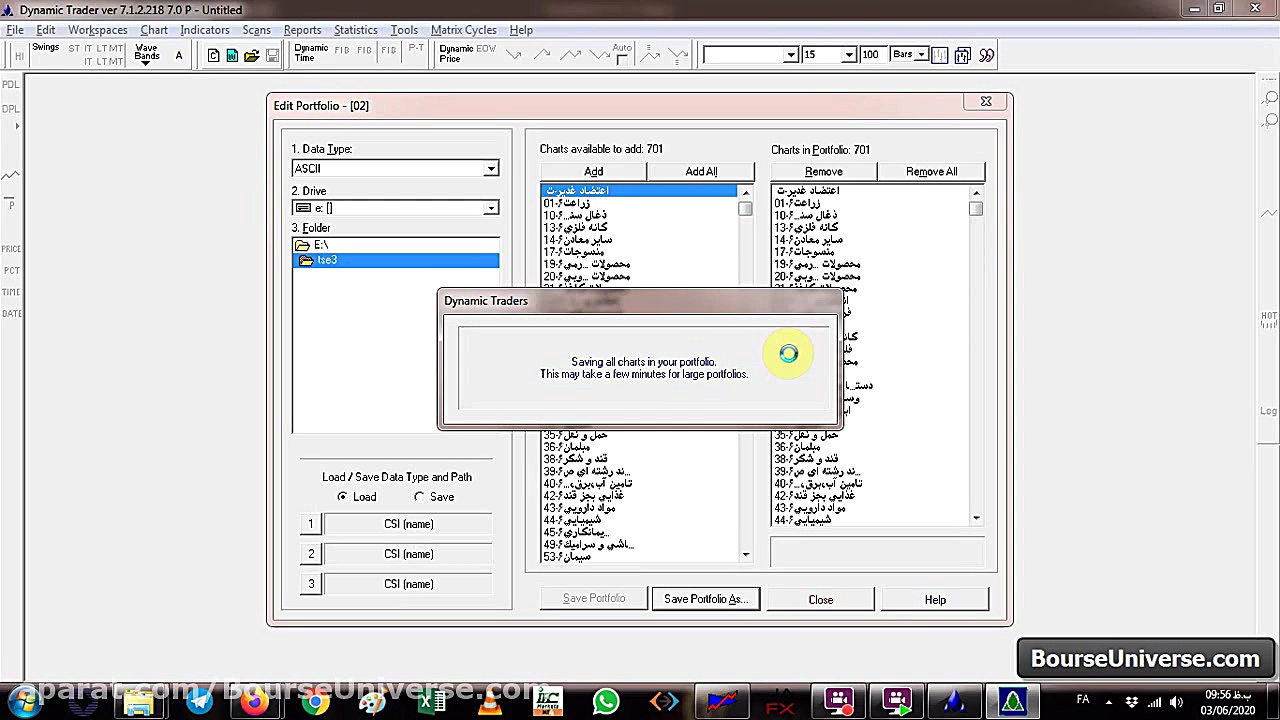Open the Indicators menu
This screenshot has height=720, width=1280.
point(204,30)
